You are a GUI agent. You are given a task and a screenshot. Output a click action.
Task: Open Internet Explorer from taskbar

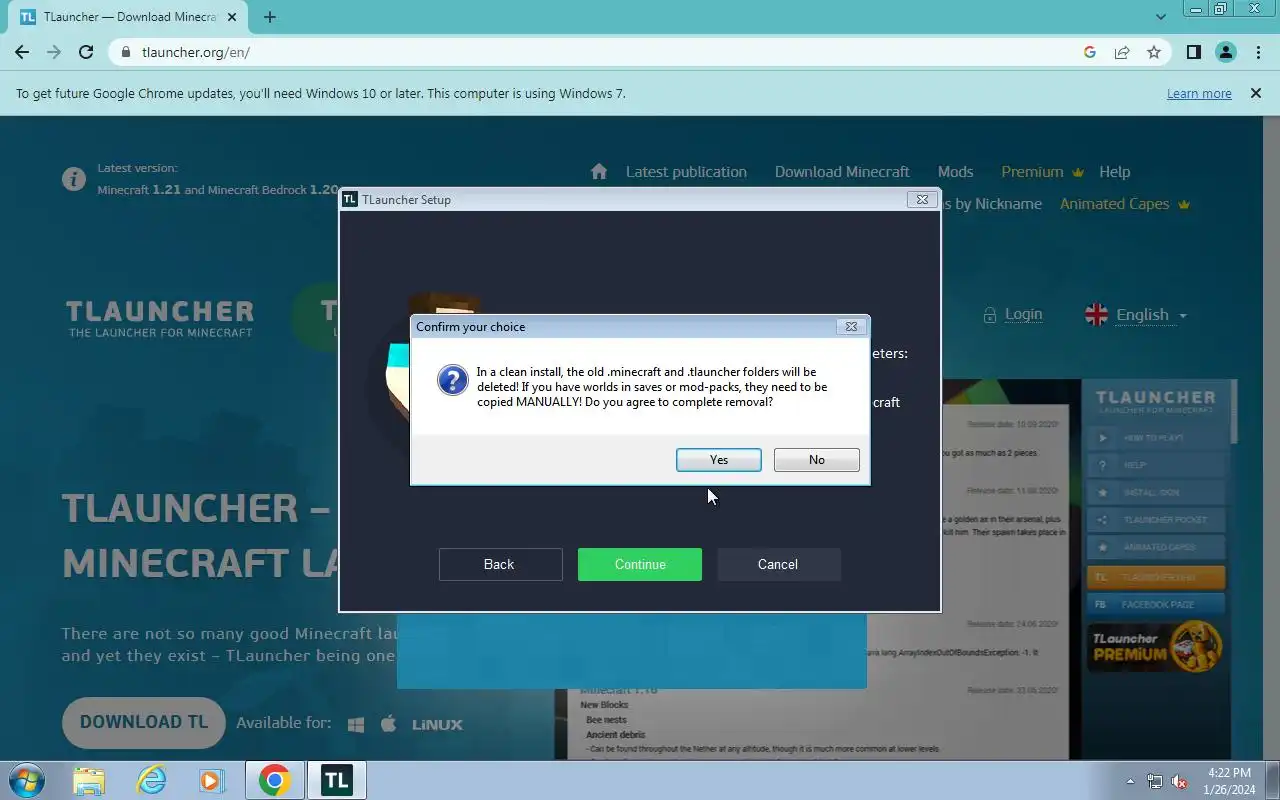[151, 780]
